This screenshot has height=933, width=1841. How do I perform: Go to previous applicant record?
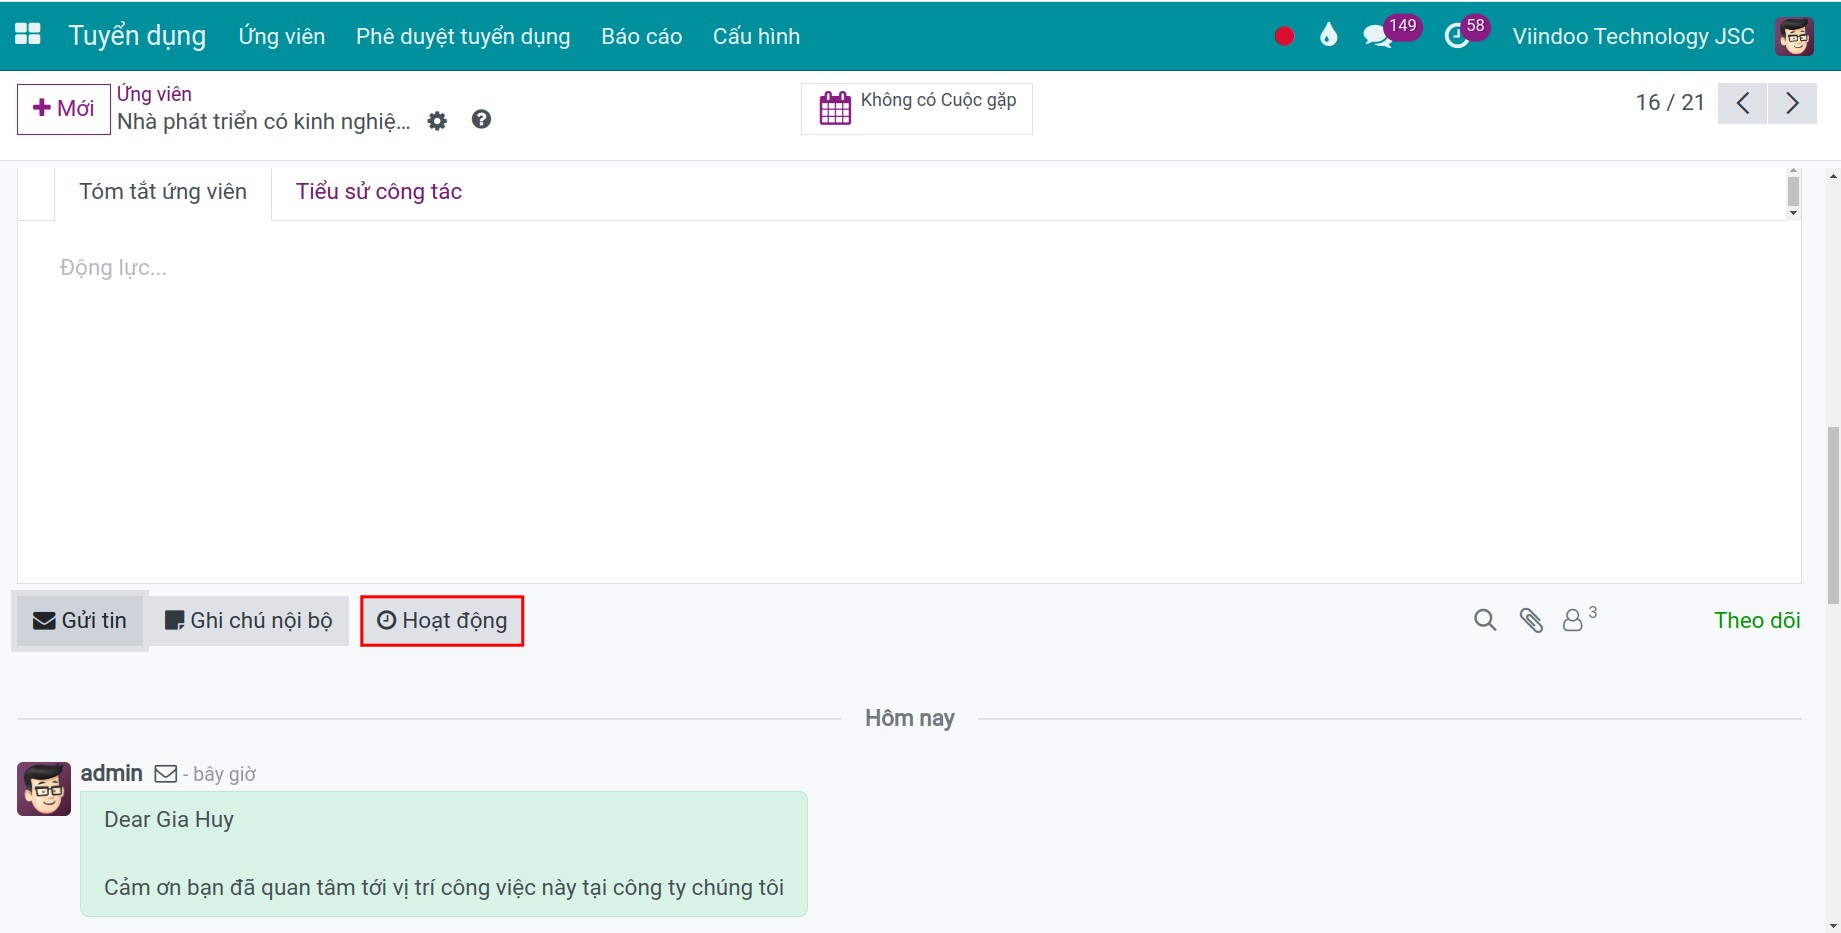[1743, 103]
